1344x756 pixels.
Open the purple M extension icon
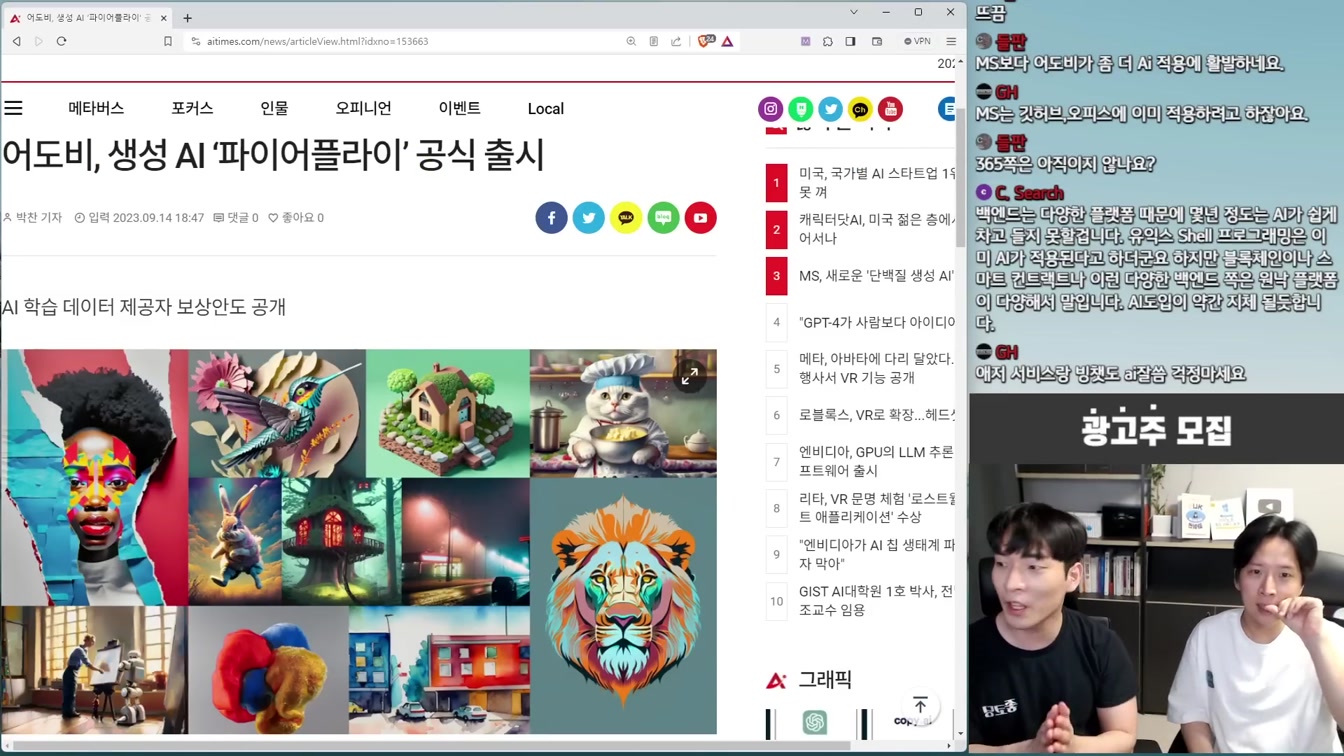coord(805,41)
